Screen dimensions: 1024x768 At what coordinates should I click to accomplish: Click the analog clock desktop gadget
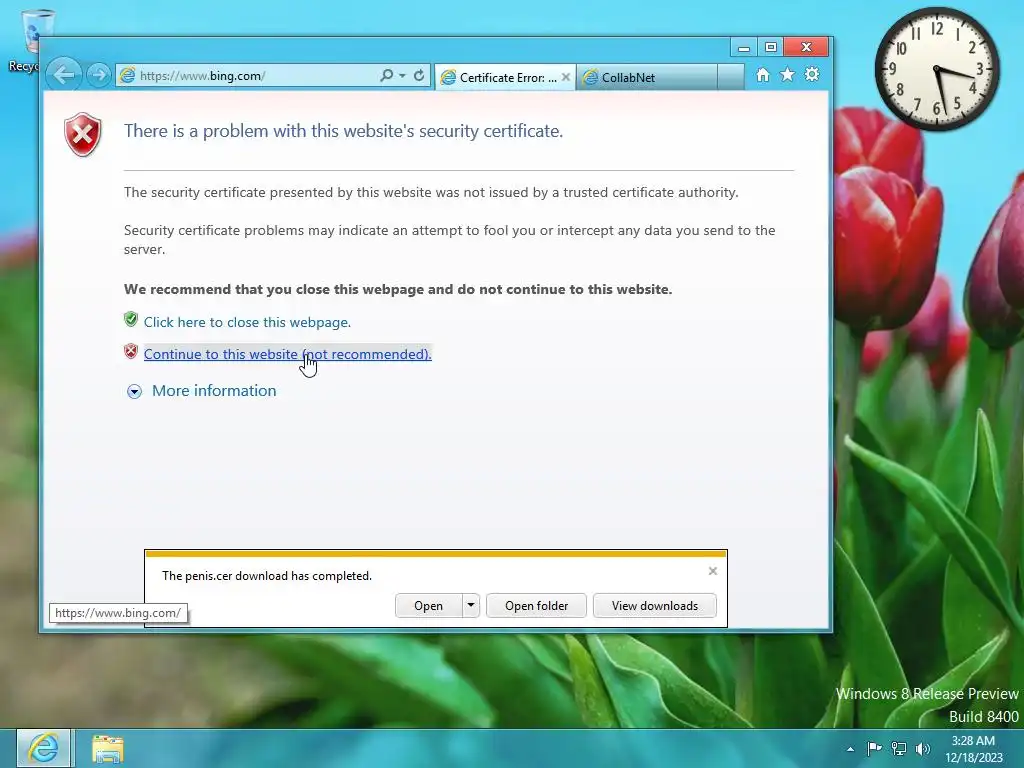coord(937,69)
